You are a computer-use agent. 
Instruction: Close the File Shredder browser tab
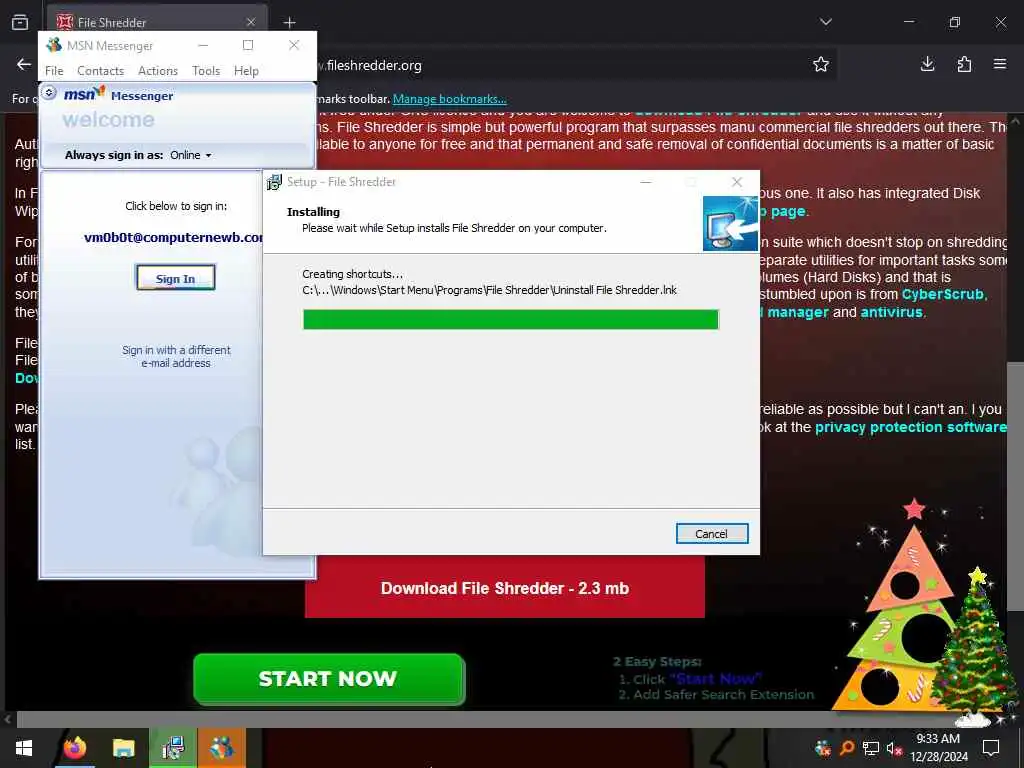click(x=251, y=22)
